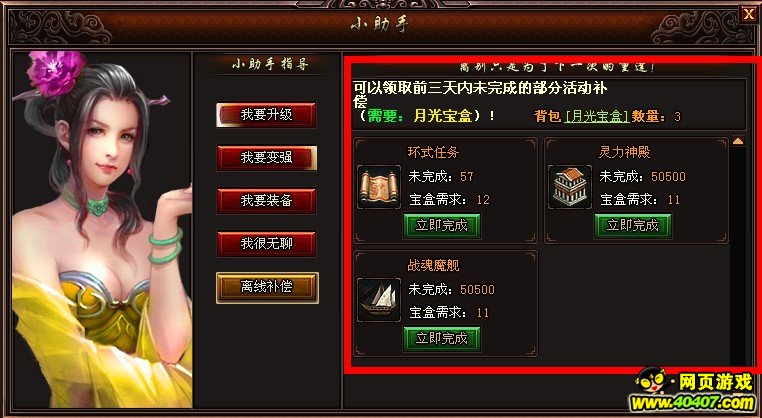Click the 网页游戏 40407.com watermark logo
Image resolution: width=762 pixels, height=418 pixels.
point(693,389)
